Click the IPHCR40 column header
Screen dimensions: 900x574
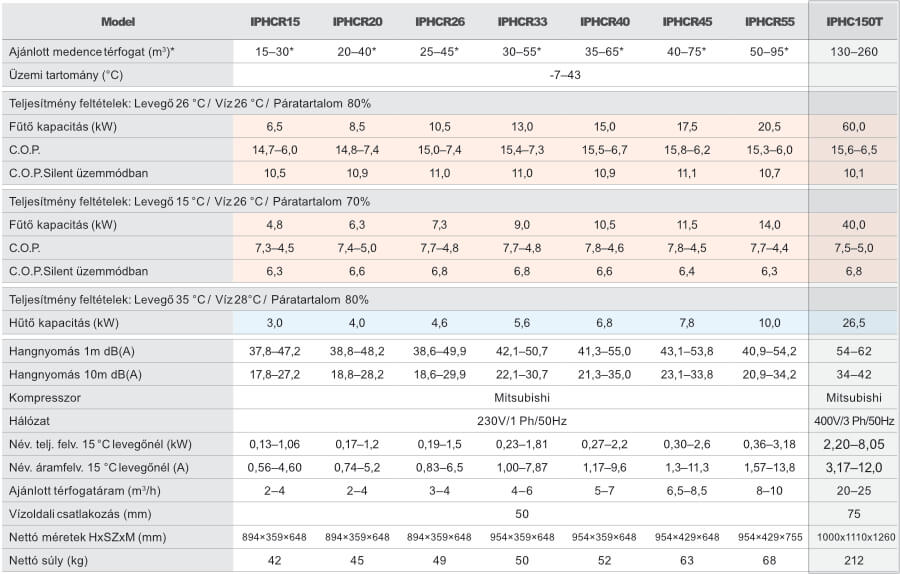coord(603,21)
